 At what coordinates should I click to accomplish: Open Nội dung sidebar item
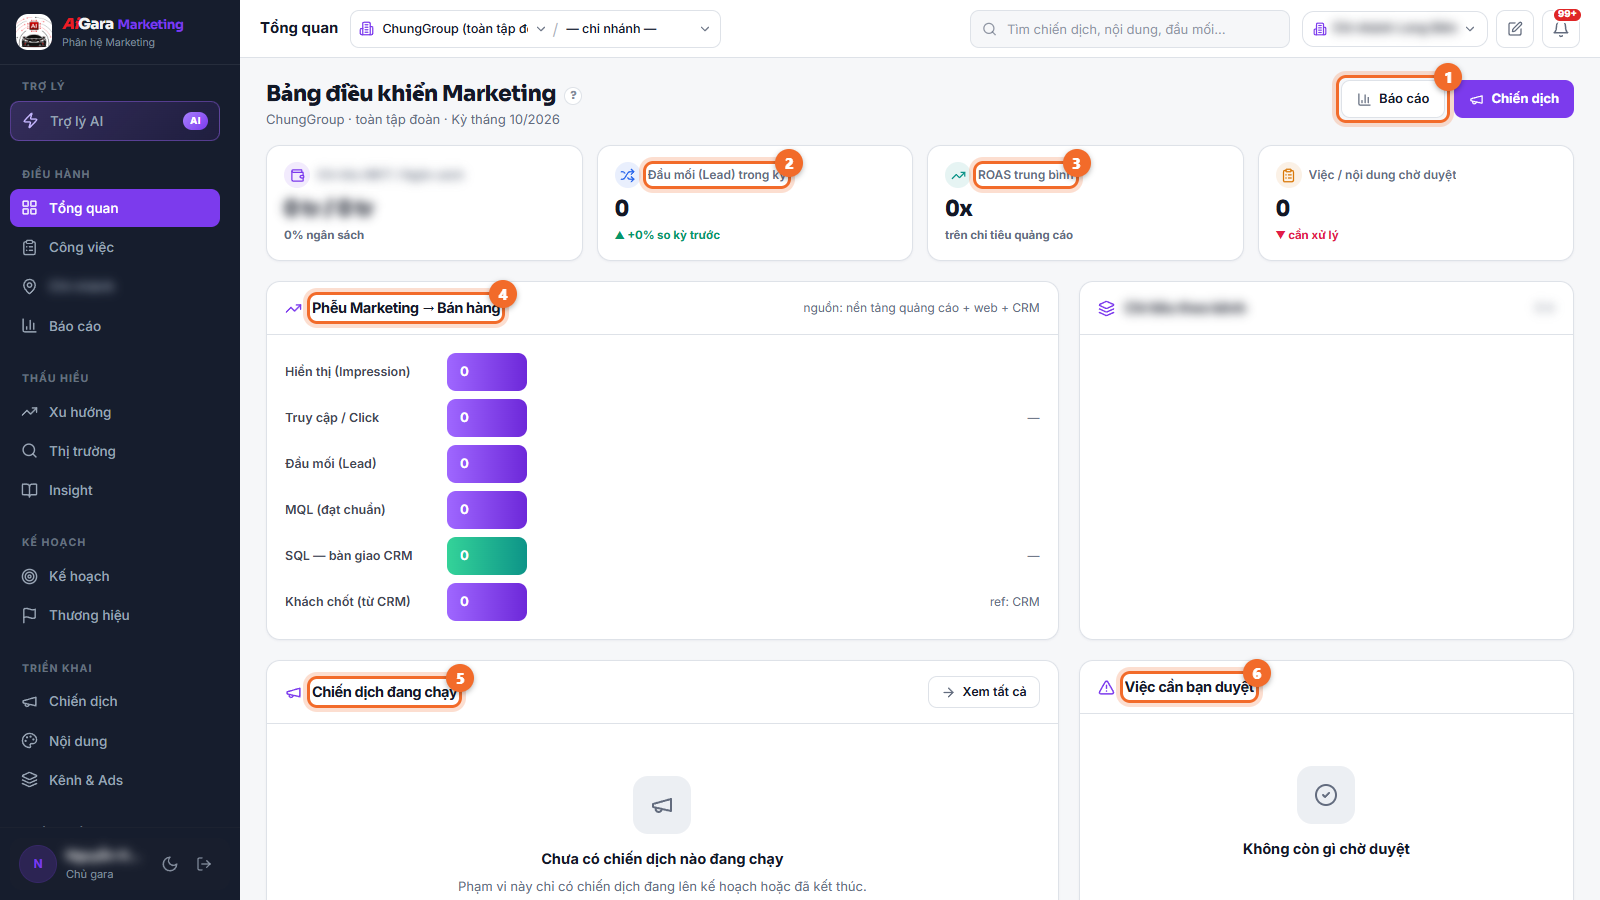tap(115, 741)
